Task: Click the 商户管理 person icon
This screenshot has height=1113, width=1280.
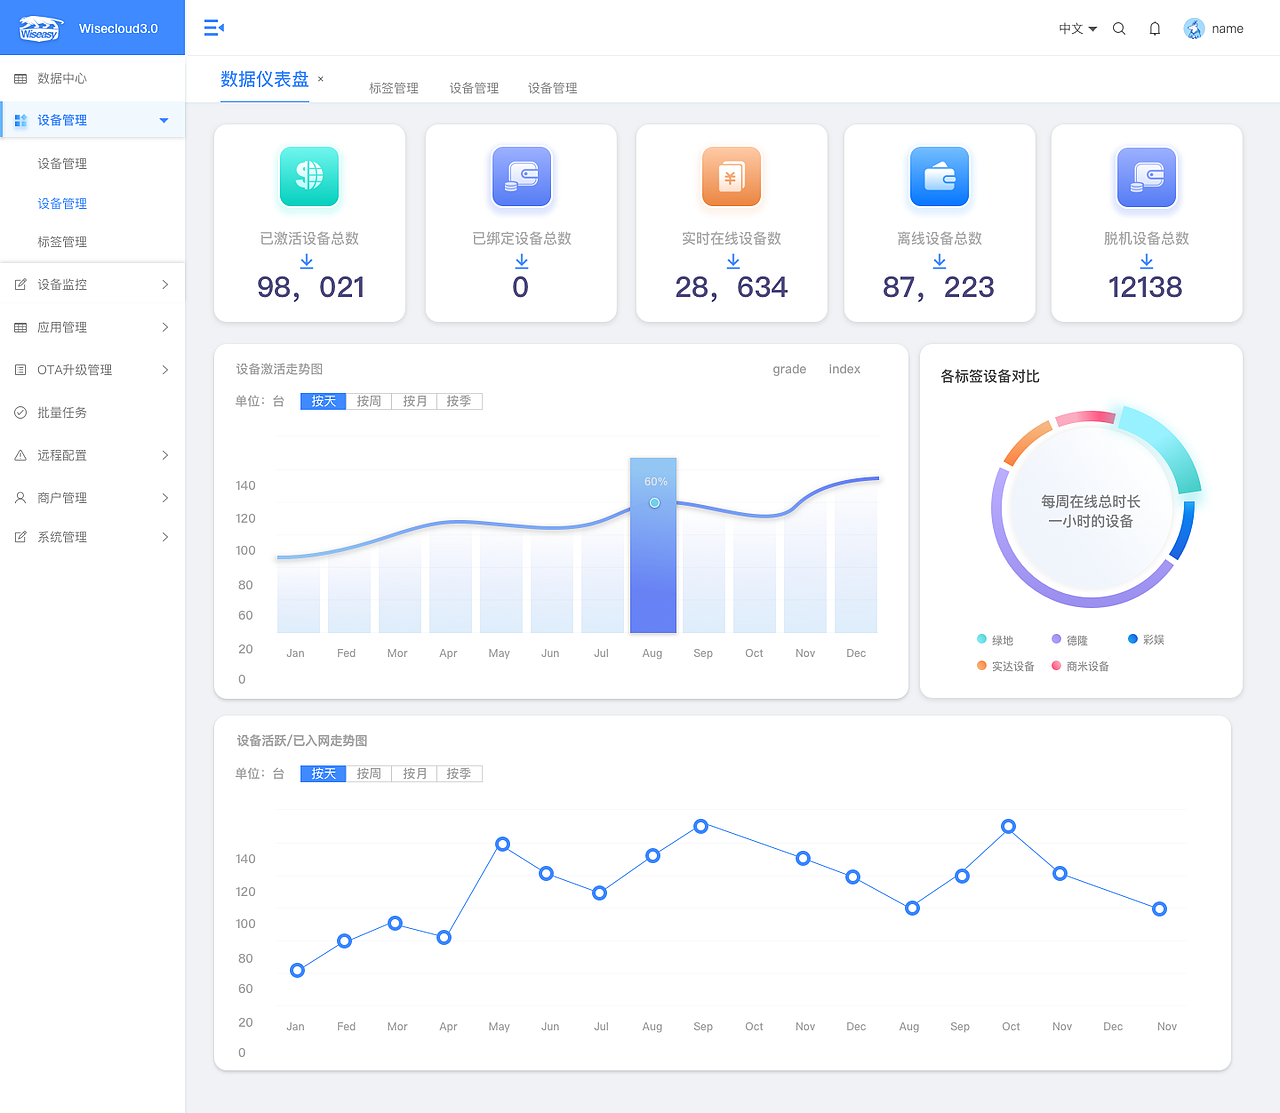Action: 20,497
